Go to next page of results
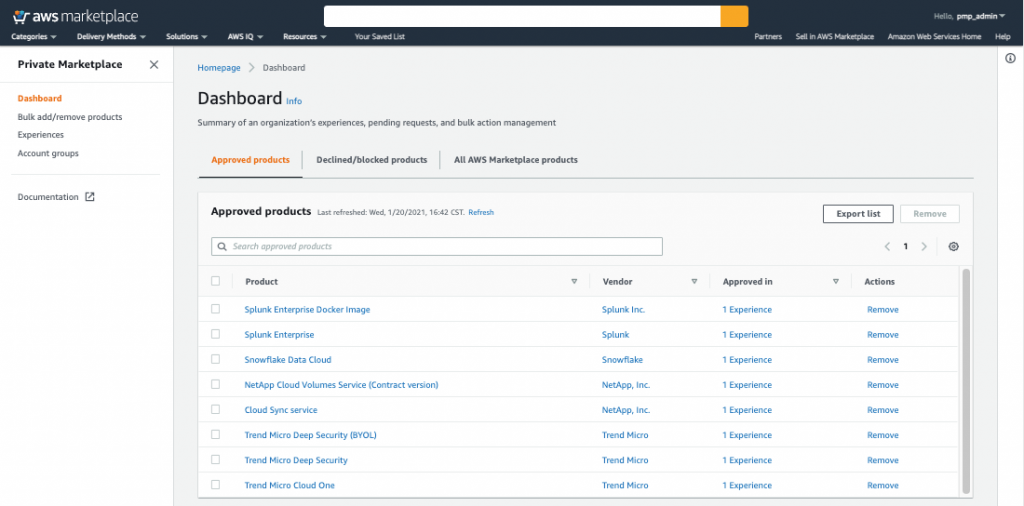This screenshot has height=506, width=1024. [x=924, y=247]
